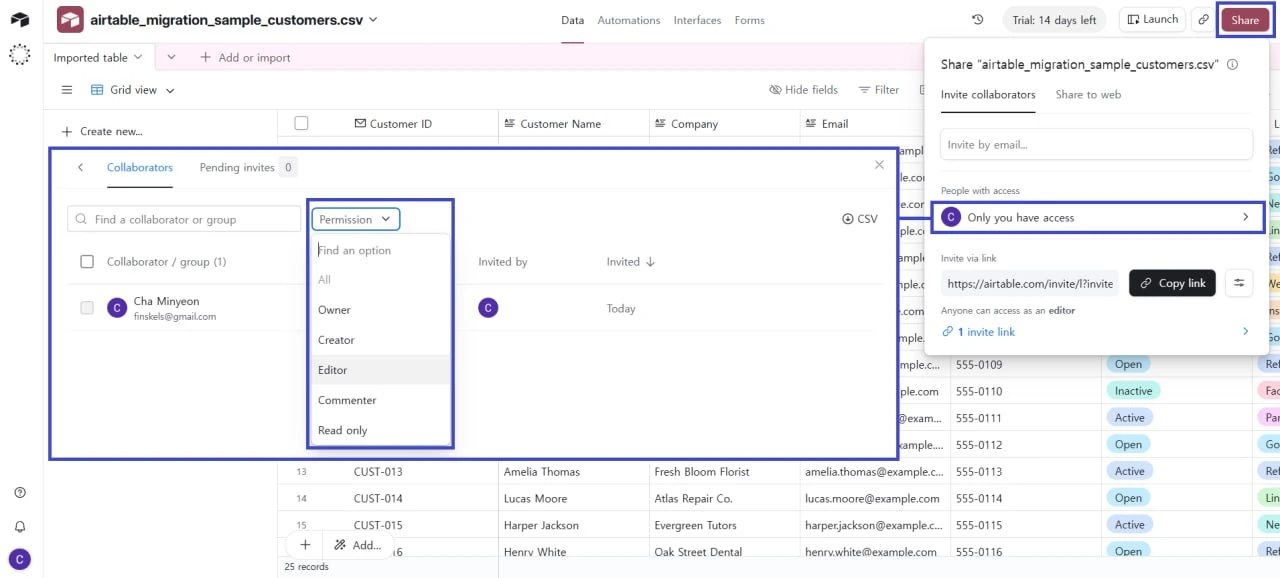This screenshot has height=578, width=1280.
Task: Click the Filter button
Action: [878, 90]
